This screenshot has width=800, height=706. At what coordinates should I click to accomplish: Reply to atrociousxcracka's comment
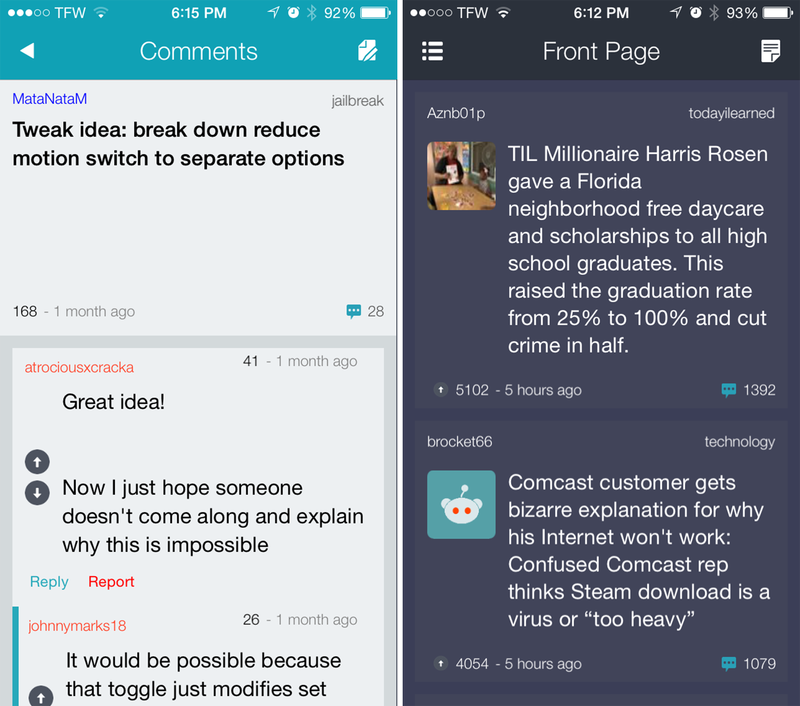[x=49, y=582]
